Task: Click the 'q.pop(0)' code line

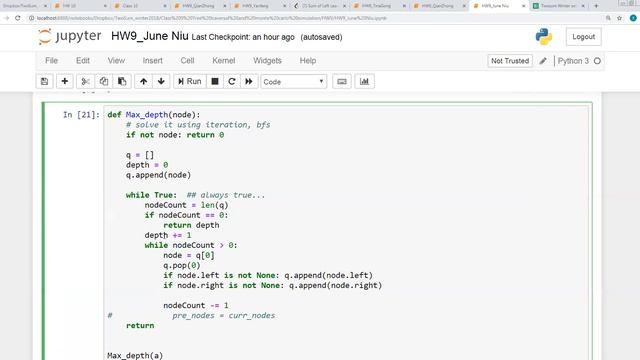Action: pos(182,265)
